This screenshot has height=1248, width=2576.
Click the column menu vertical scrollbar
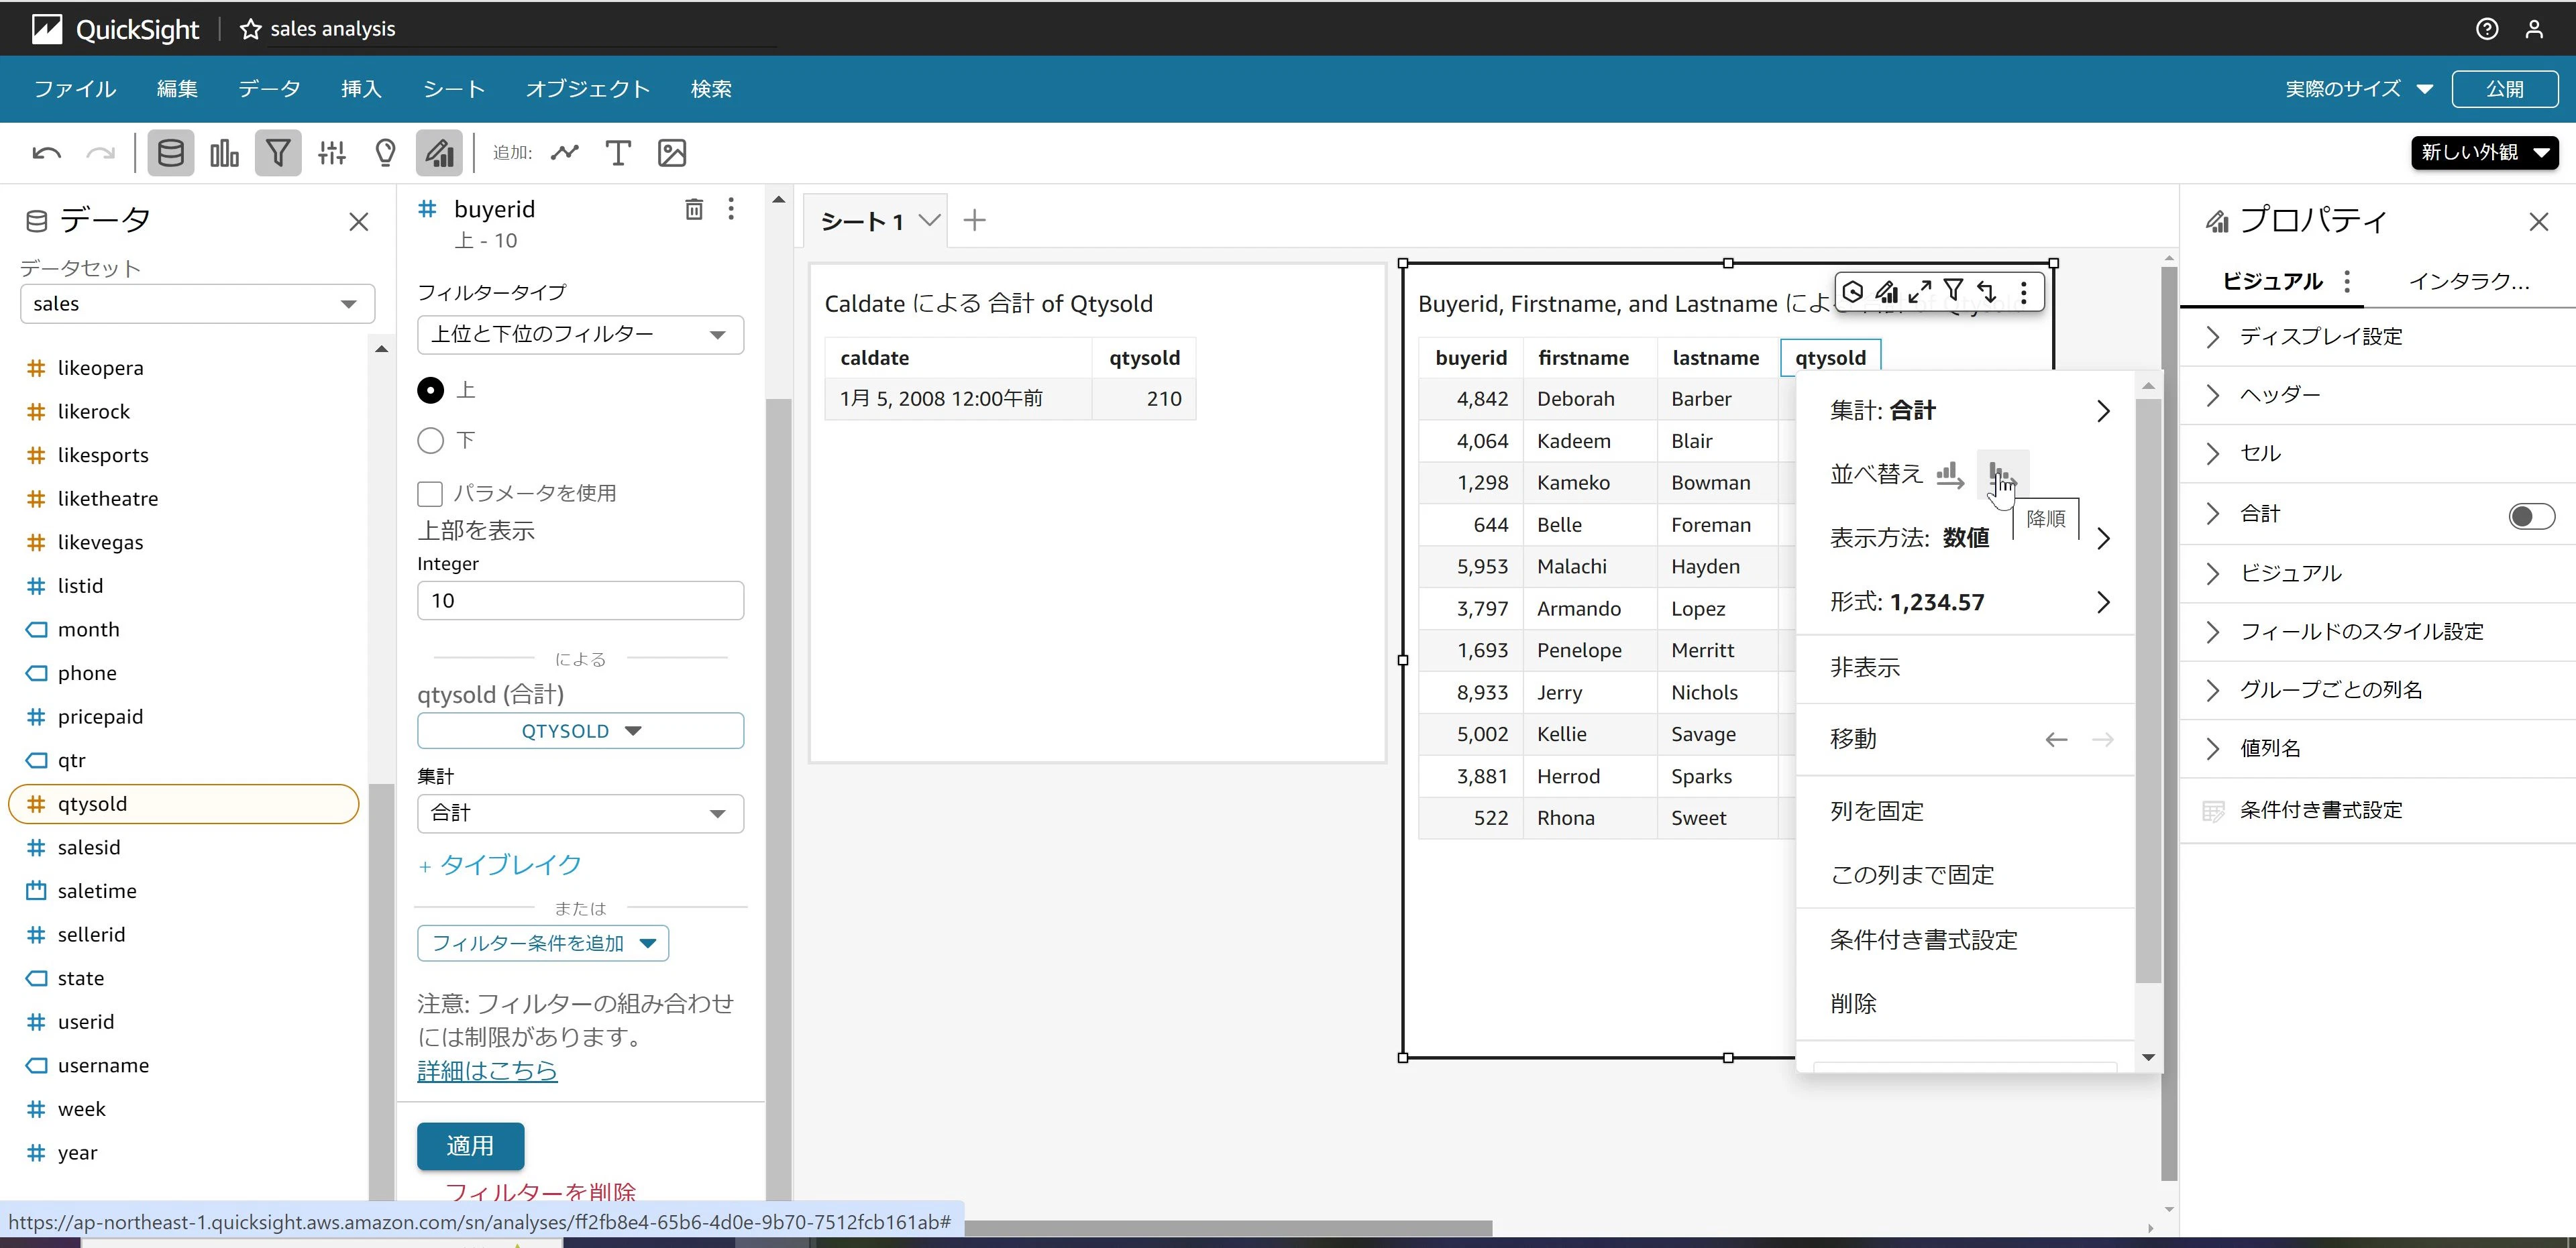(2148, 690)
